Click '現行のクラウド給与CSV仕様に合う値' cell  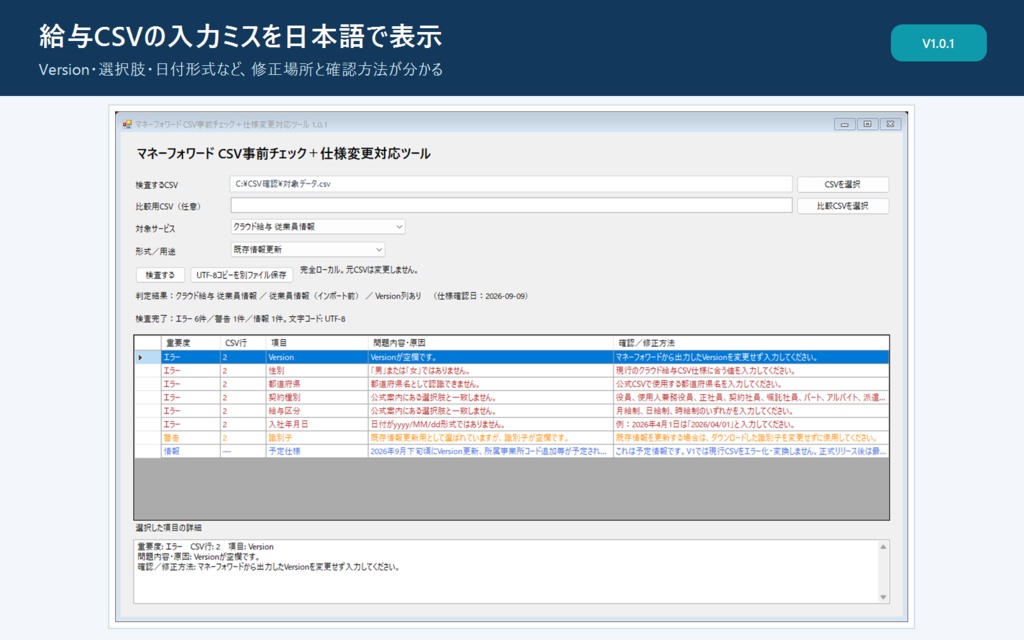click(x=750, y=370)
